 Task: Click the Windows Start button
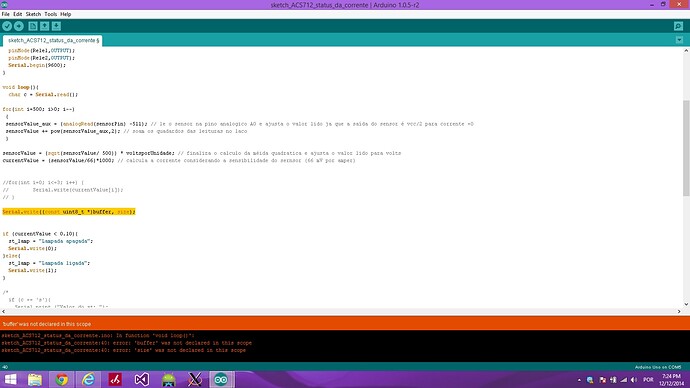[11, 379]
